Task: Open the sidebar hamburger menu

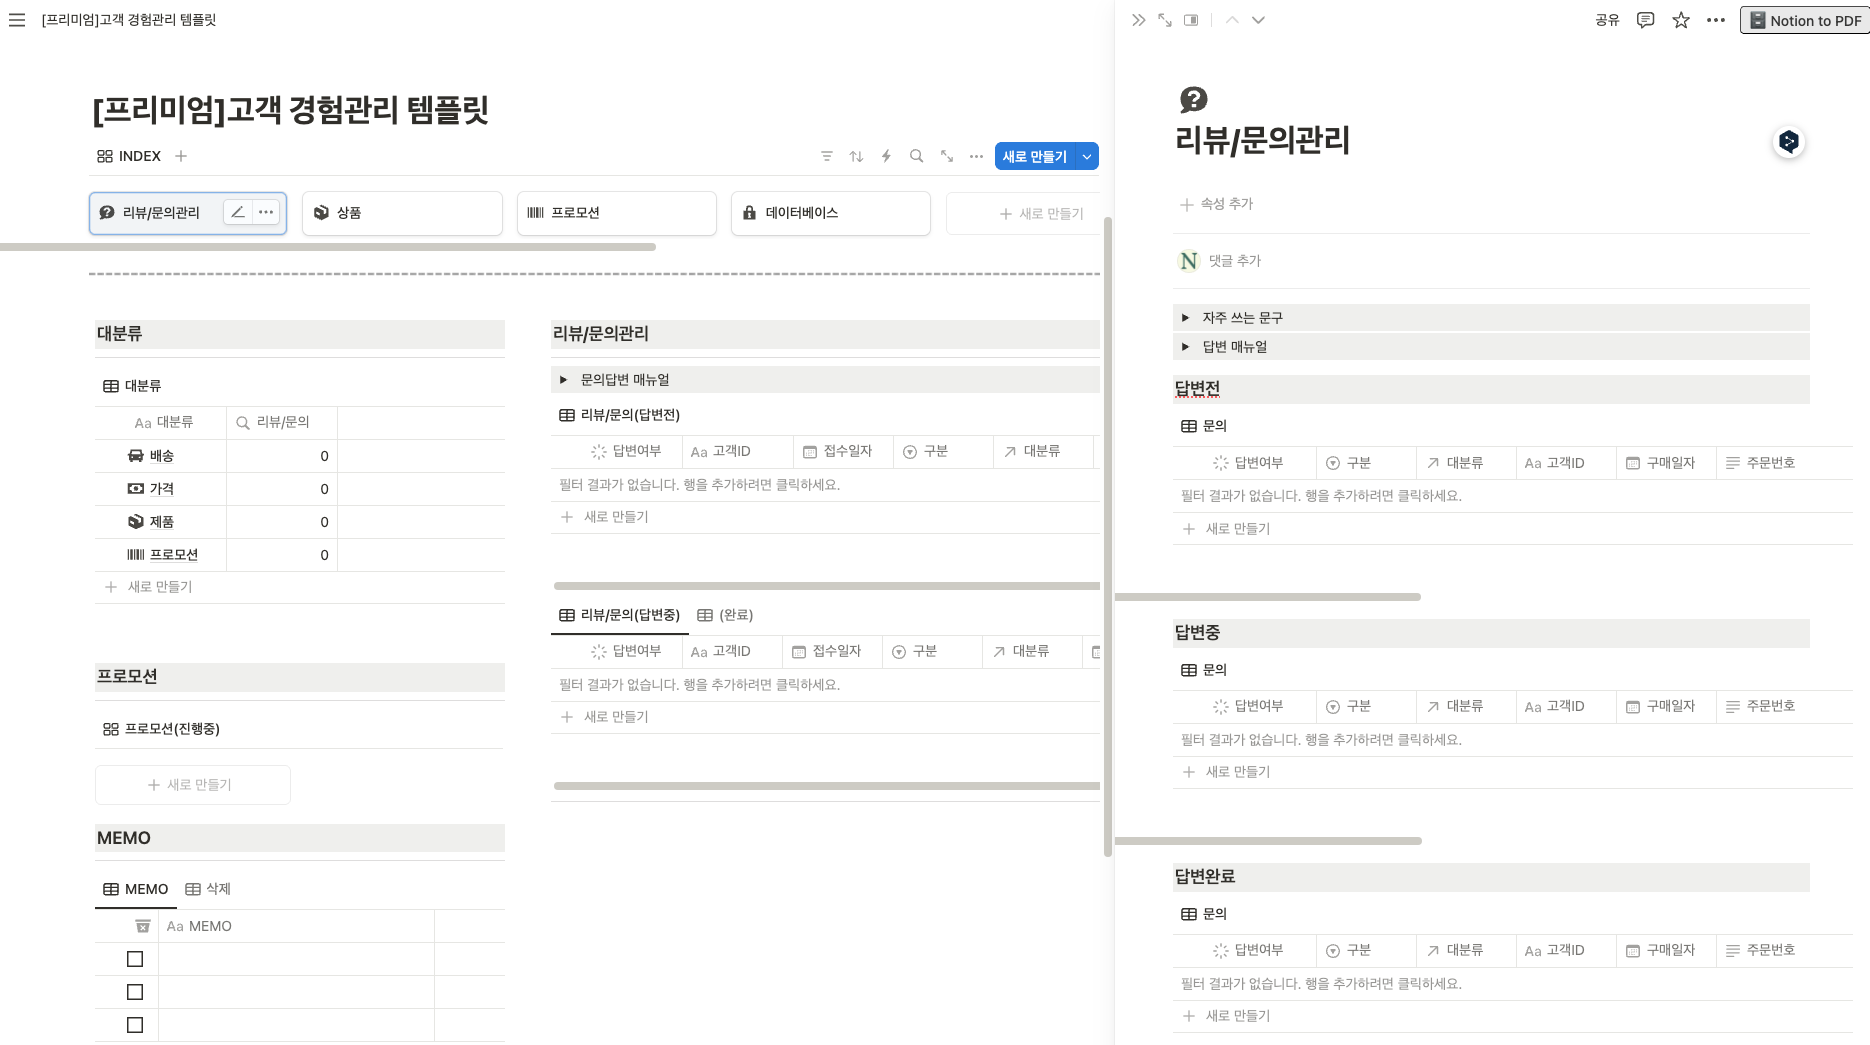Action: tap(17, 20)
